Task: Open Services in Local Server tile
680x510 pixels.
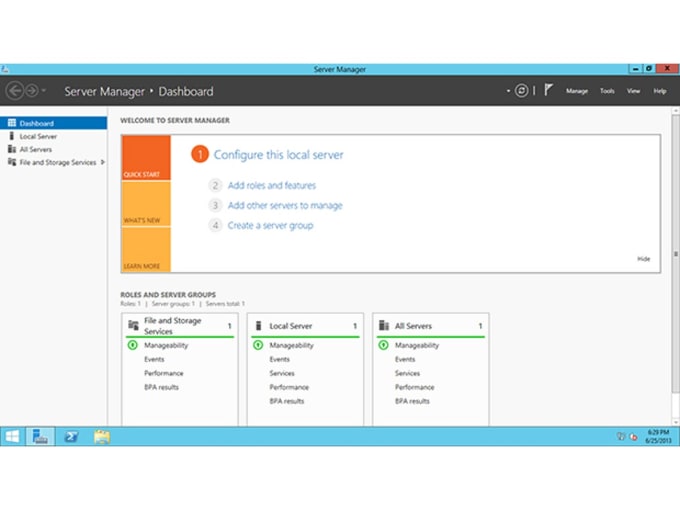Action: pyautogui.click(x=282, y=373)
